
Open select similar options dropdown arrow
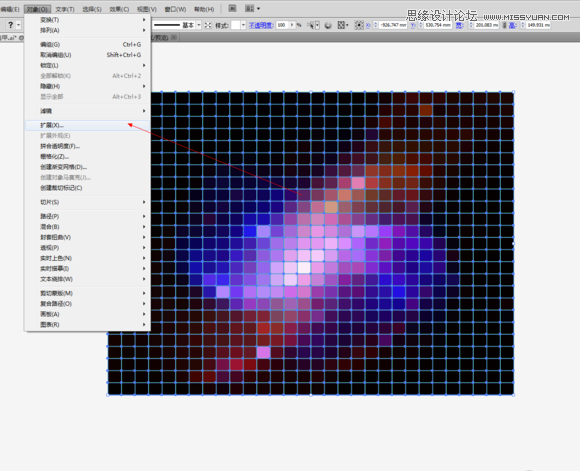tap(317, 25)
